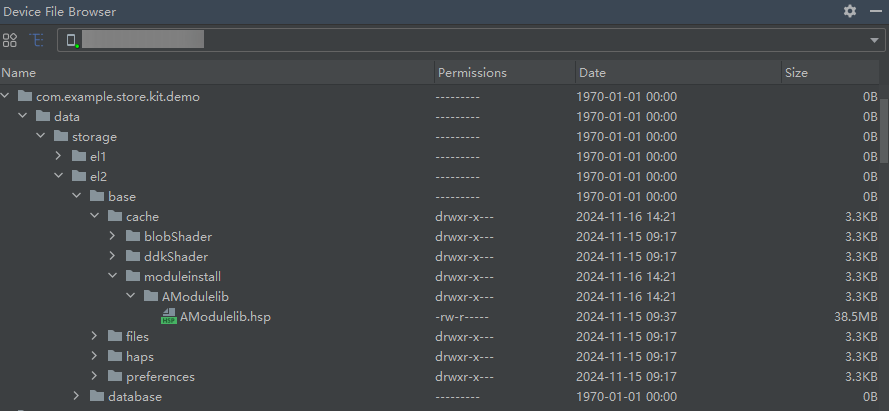Click the tree view icon in toolbar
Screen dimensions: 889x411
tap(37, 40)
